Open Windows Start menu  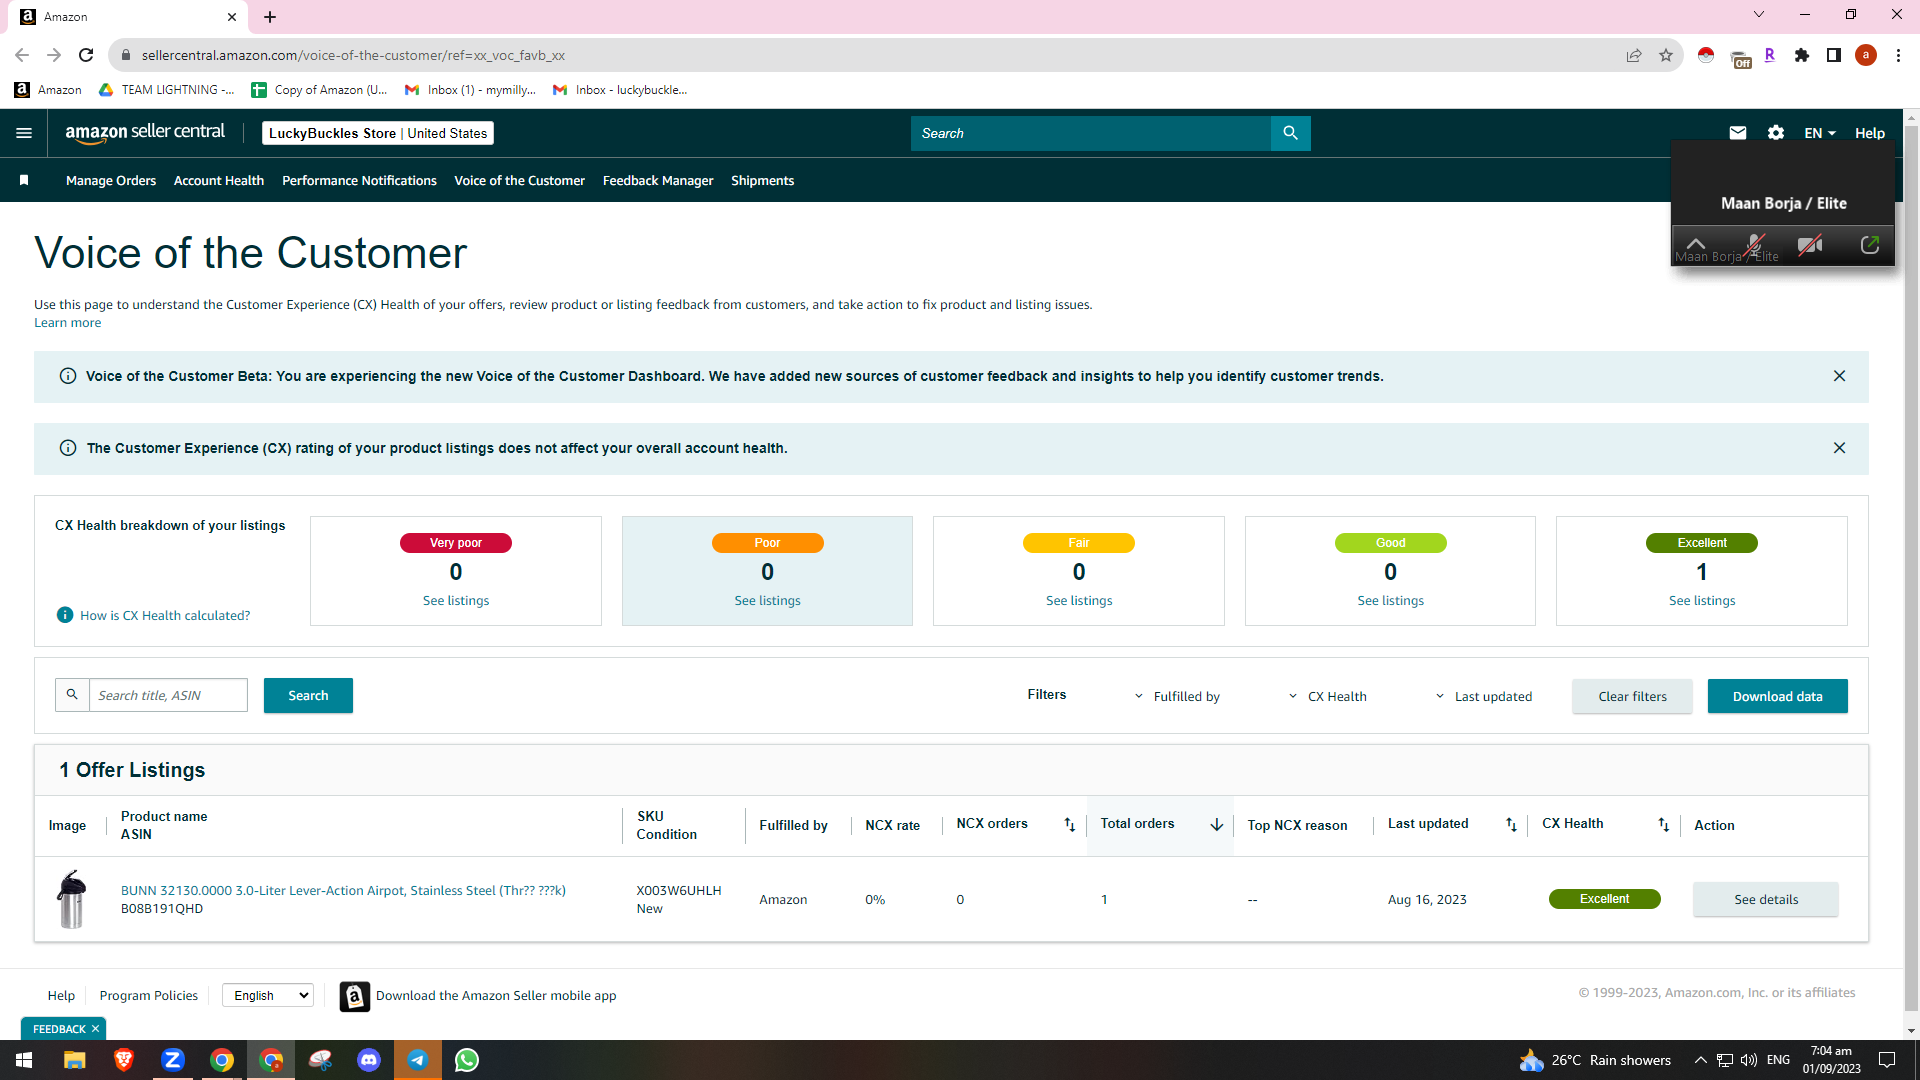coord(24,1060)
